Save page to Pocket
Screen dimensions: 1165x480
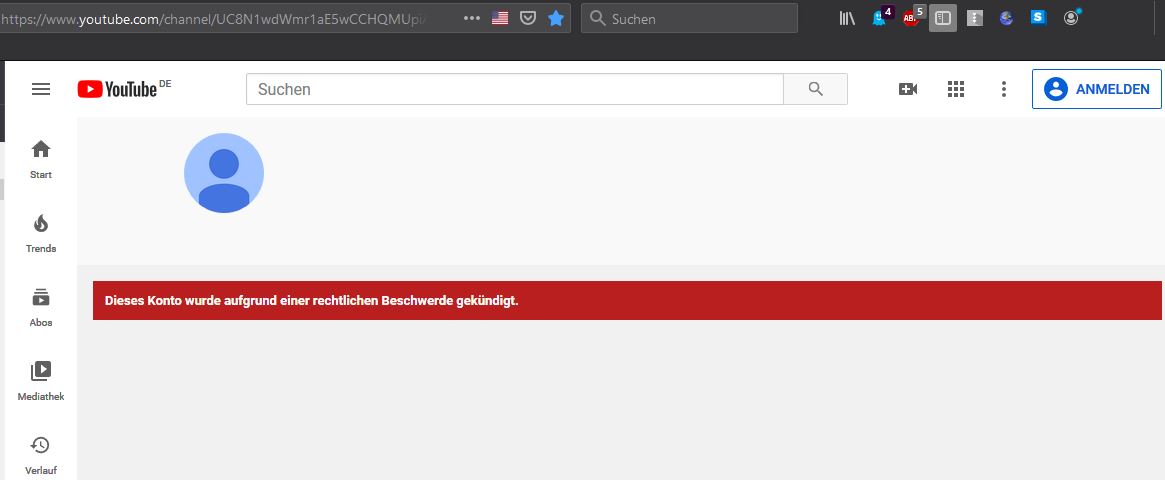pyautogui.click(x=528, y=18)
